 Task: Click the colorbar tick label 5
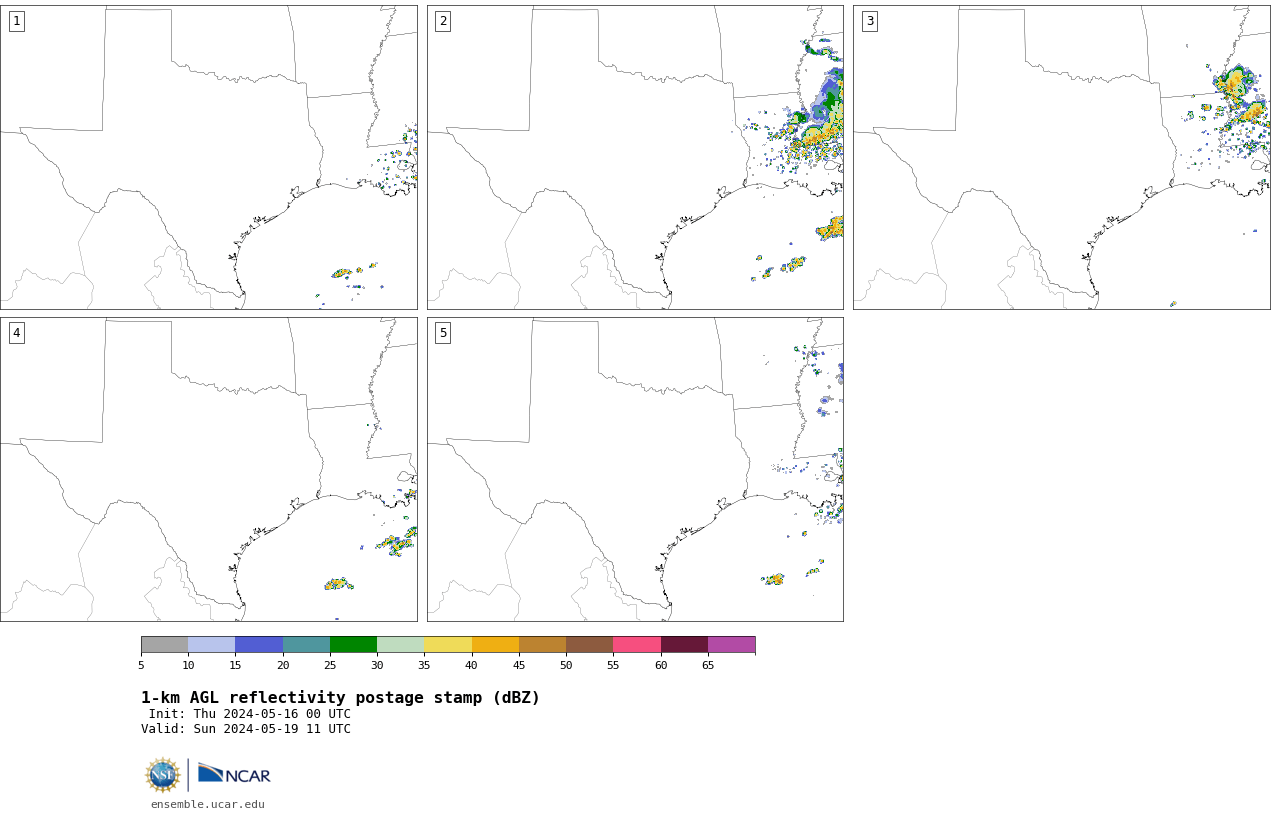(x=141, y=666)
